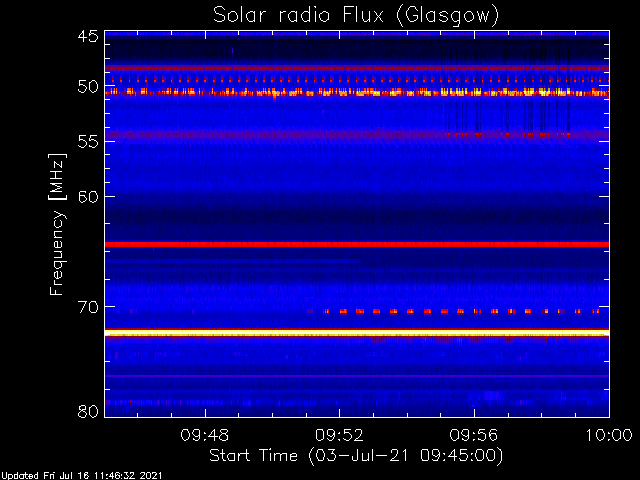Click the '09:48' time axis label
The image size is (640, 480).
(204, 435)
